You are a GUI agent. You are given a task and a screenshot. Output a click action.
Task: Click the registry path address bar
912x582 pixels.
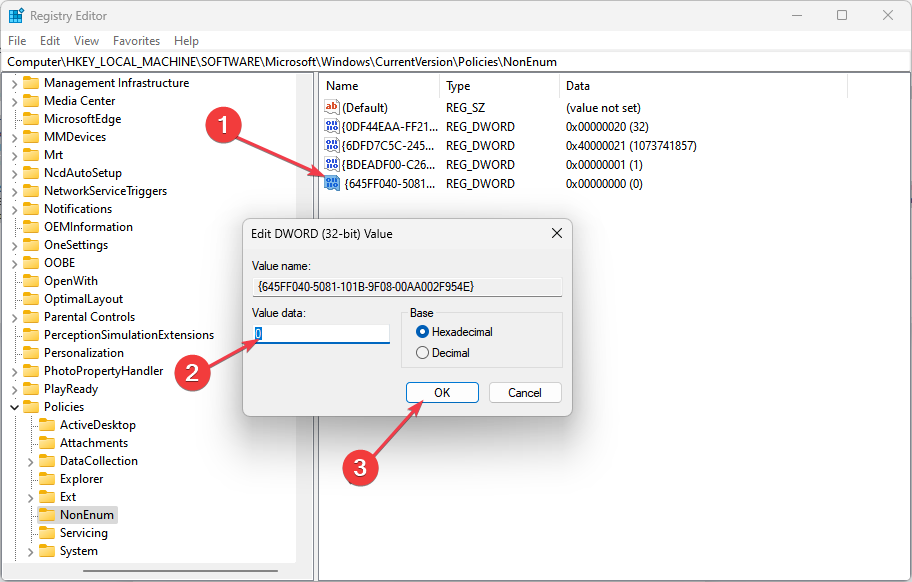tap(456, 62)
